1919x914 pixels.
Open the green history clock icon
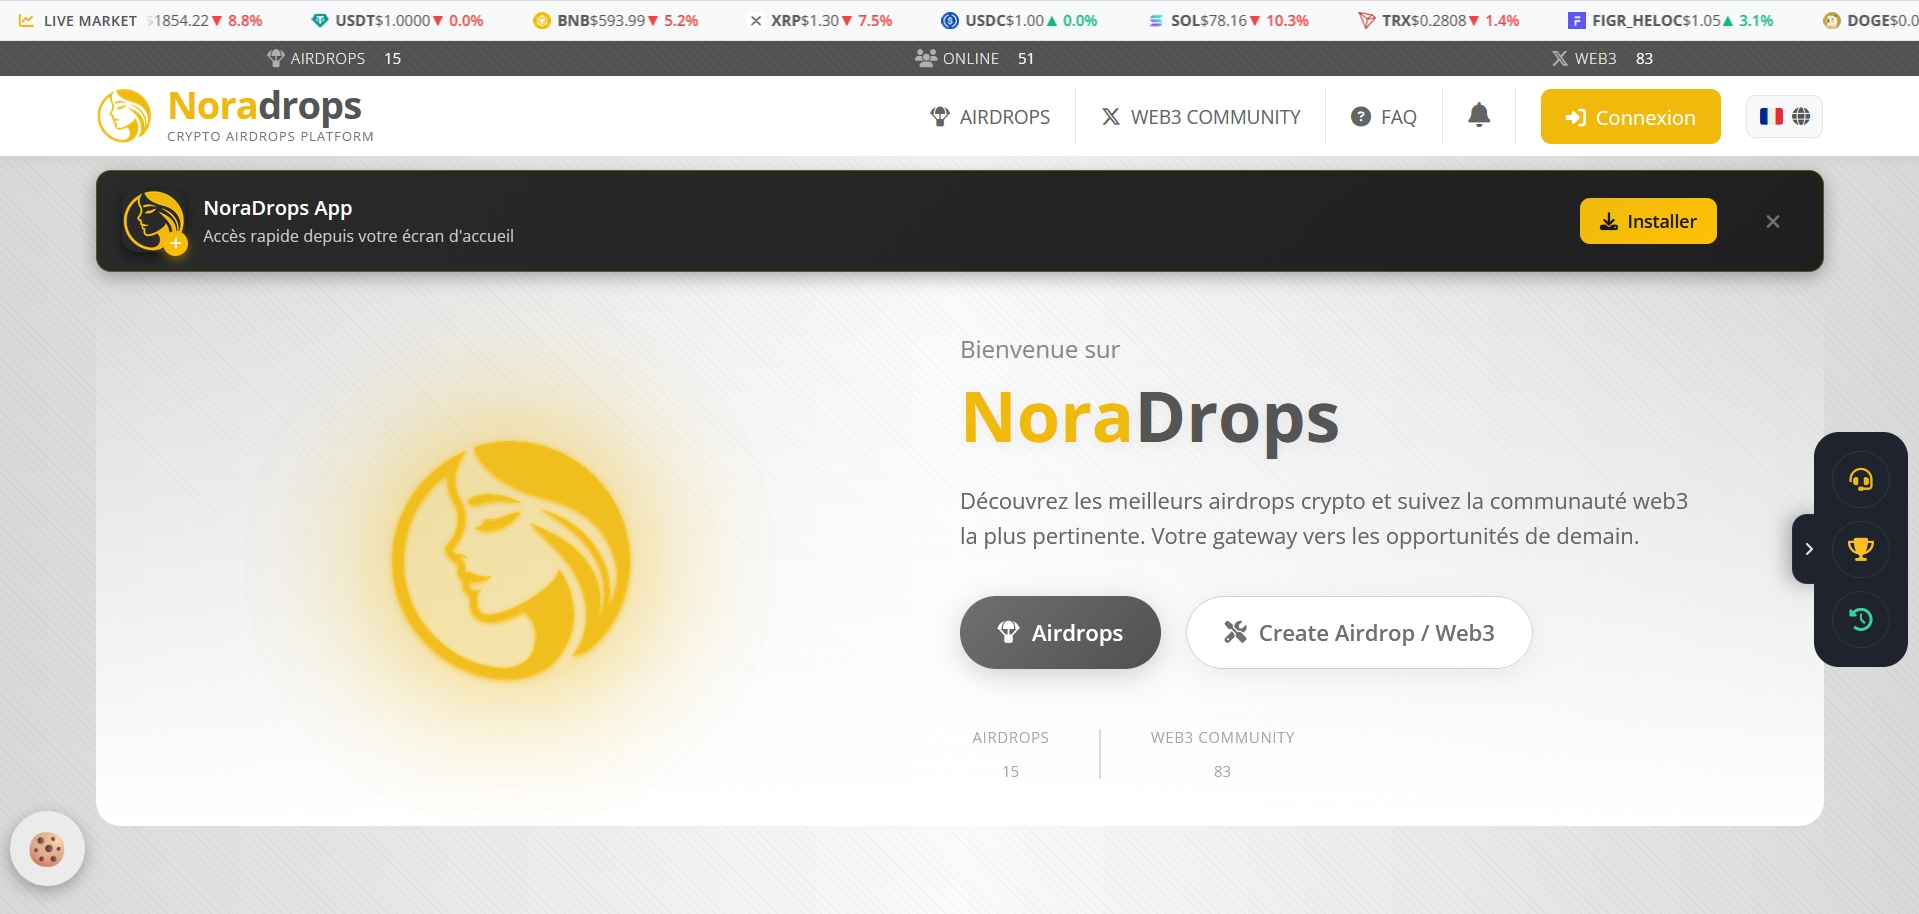(1860, 619)
